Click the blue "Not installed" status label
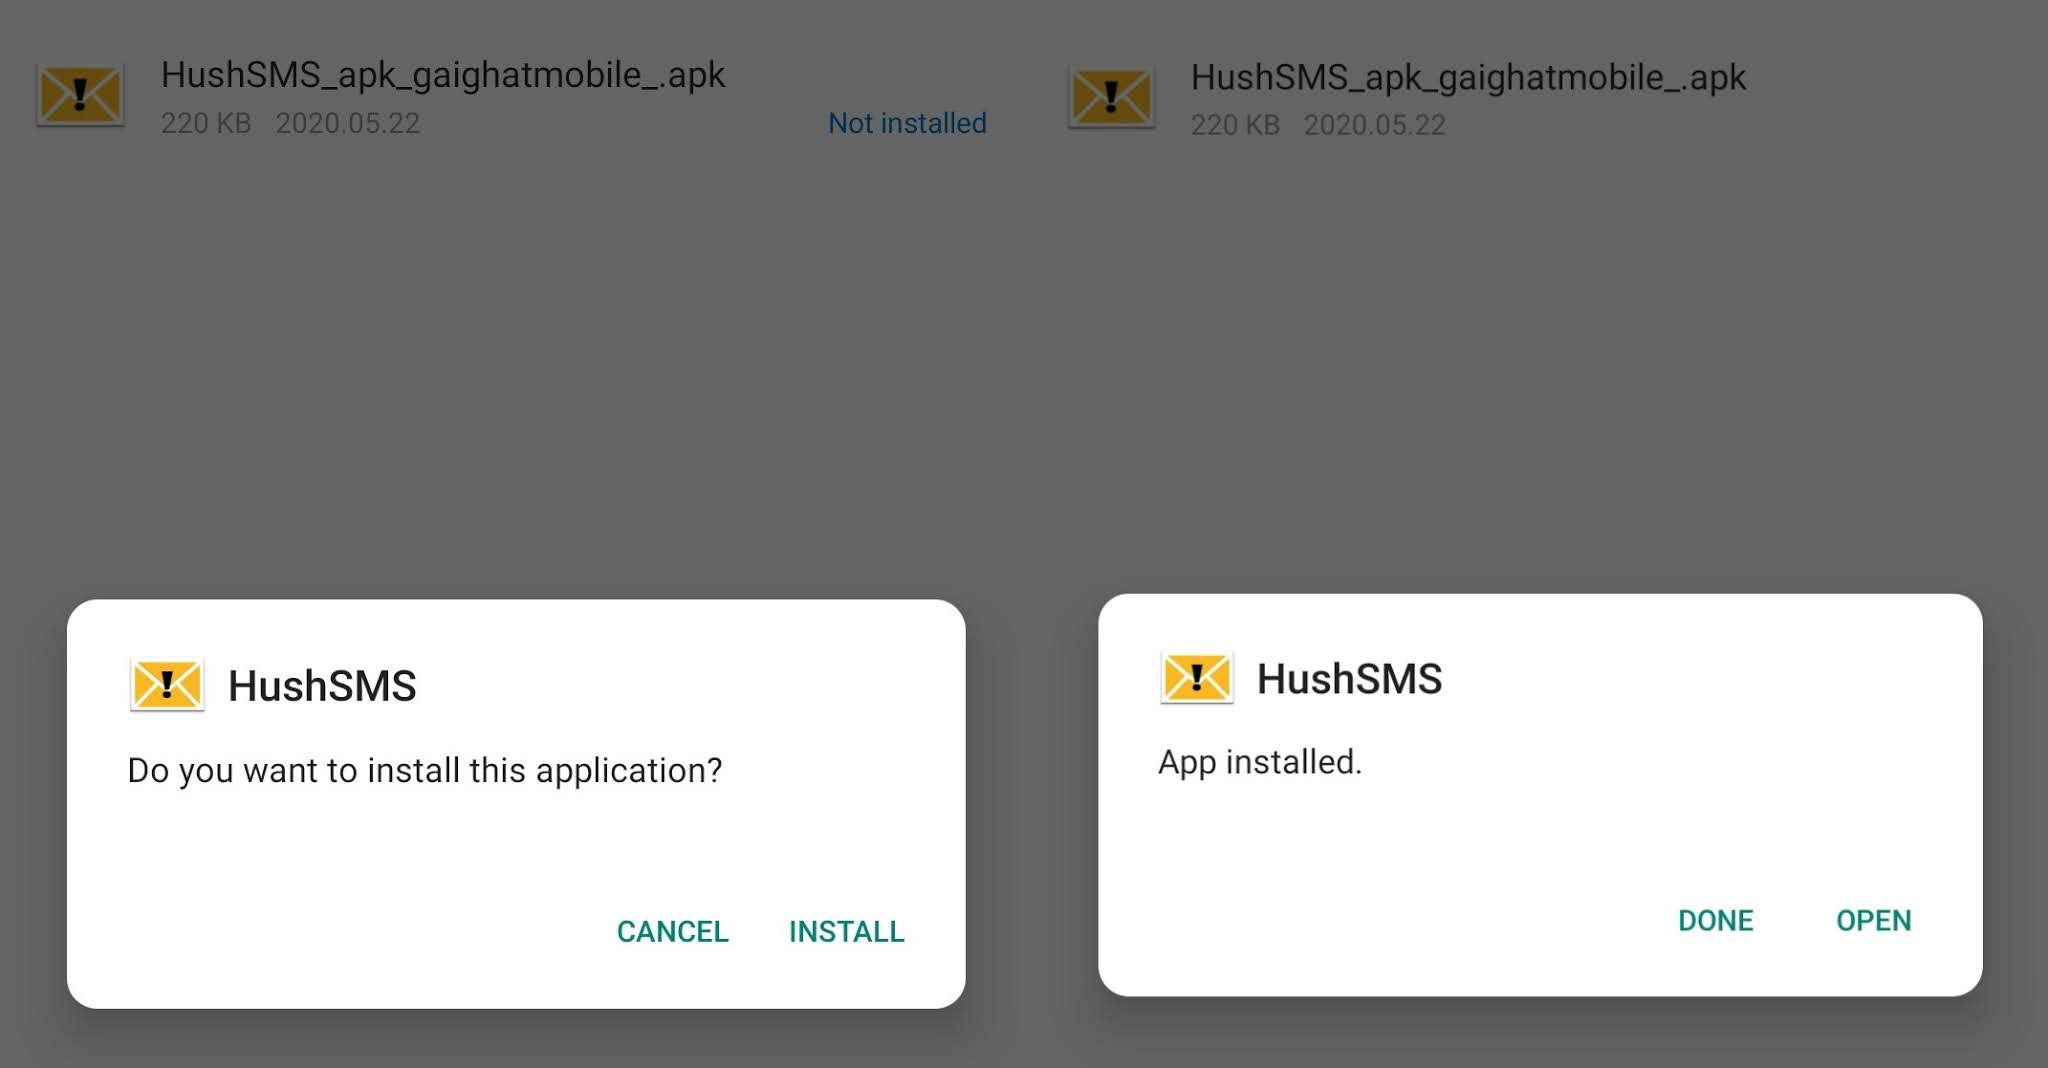This screenshot has width=2048, height=1068. click(x=906, y=123)
